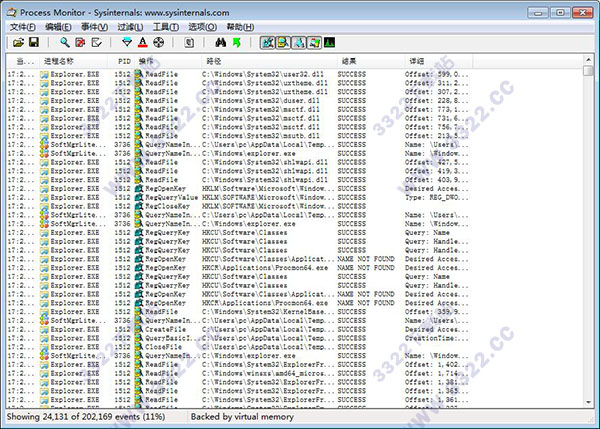Click the time column header 当...
This screenshot has width=600, height=429.
23,61
